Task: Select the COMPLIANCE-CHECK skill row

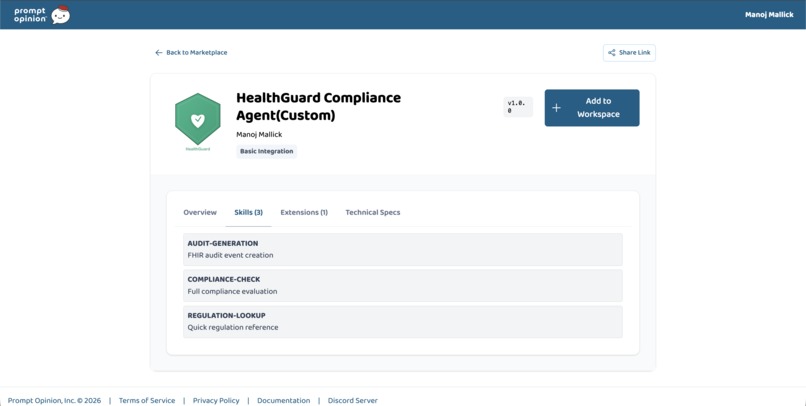Action: pos(403,285)
